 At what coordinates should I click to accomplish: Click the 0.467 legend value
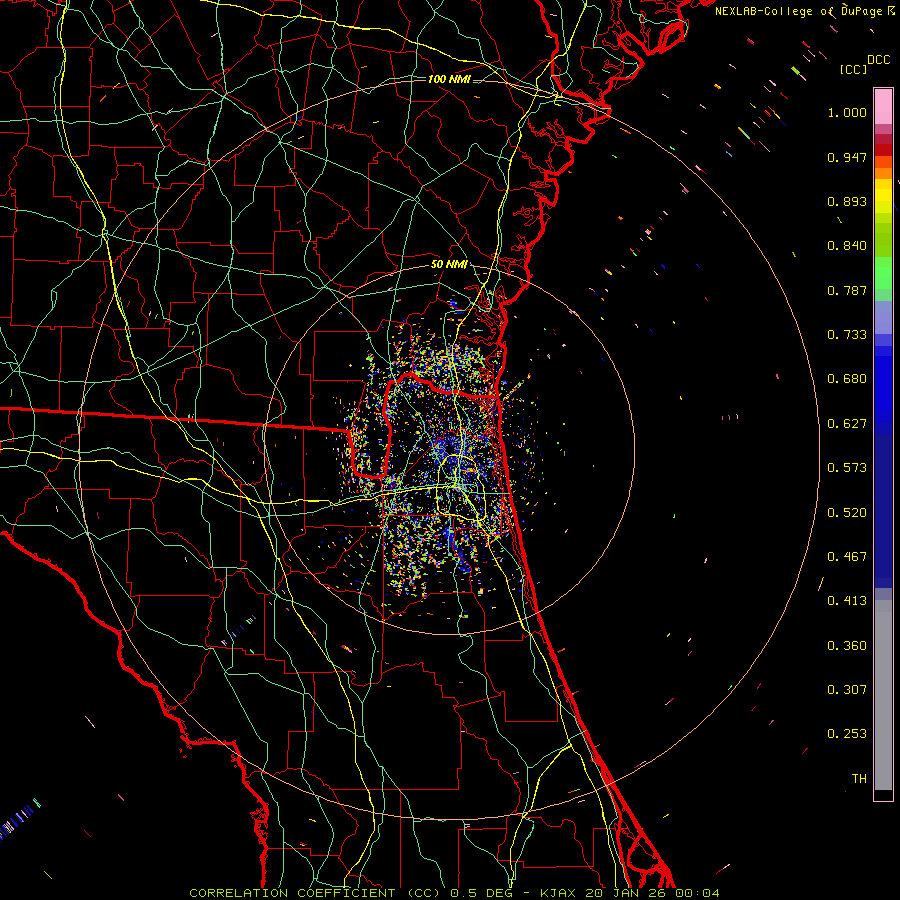(x=847, y=557)
